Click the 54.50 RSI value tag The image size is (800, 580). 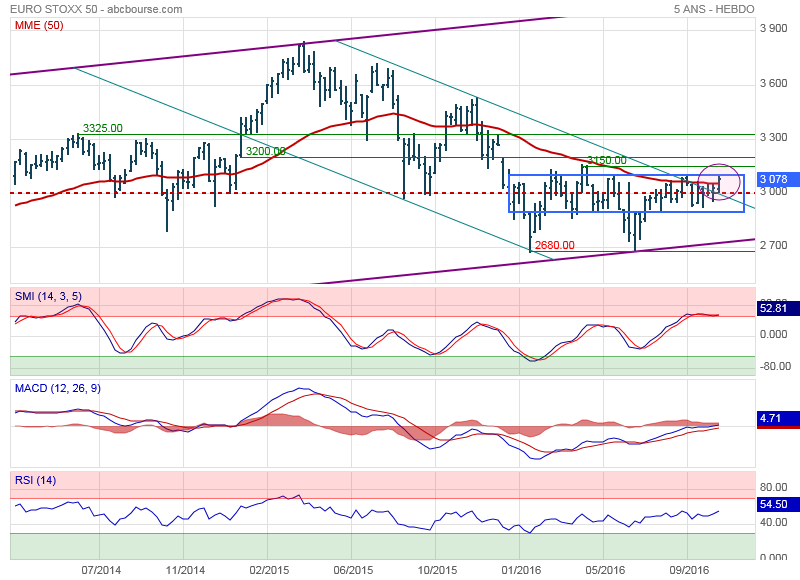click(777, 504)
